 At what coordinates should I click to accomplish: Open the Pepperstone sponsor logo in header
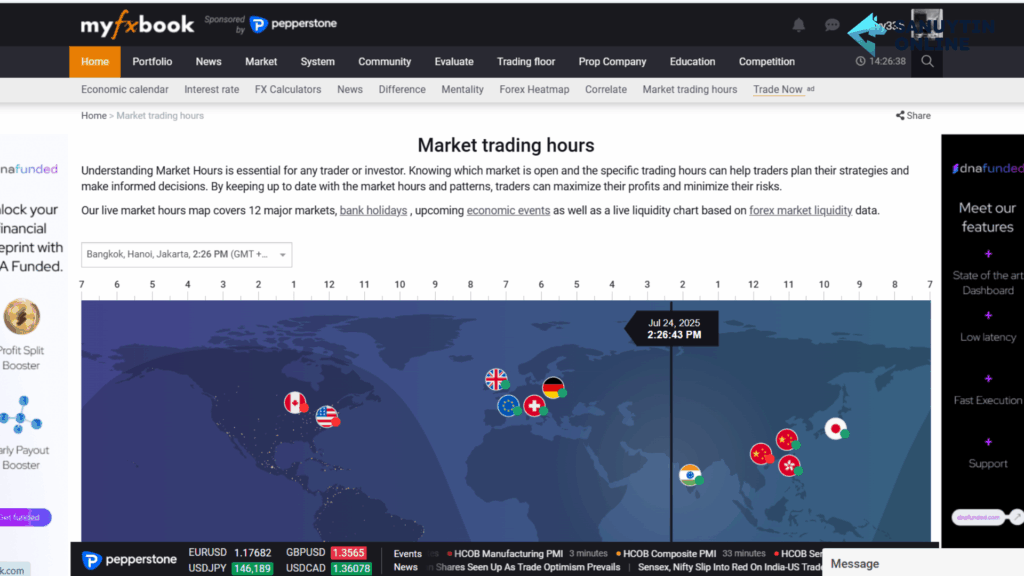pos(293,24)
